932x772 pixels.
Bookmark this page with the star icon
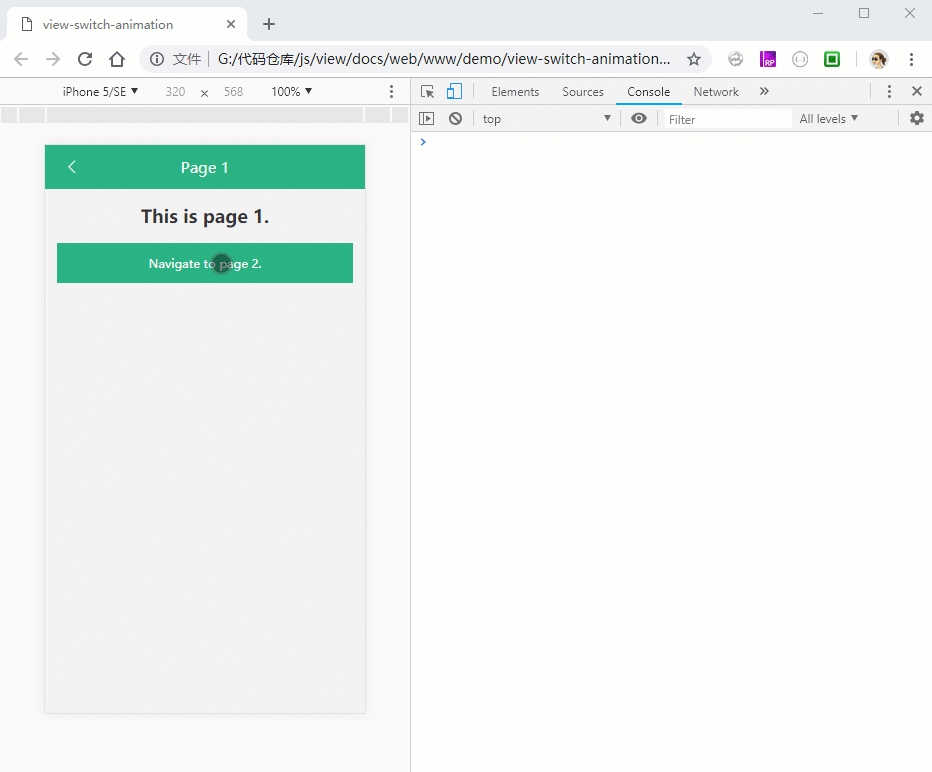coord(694,59)
